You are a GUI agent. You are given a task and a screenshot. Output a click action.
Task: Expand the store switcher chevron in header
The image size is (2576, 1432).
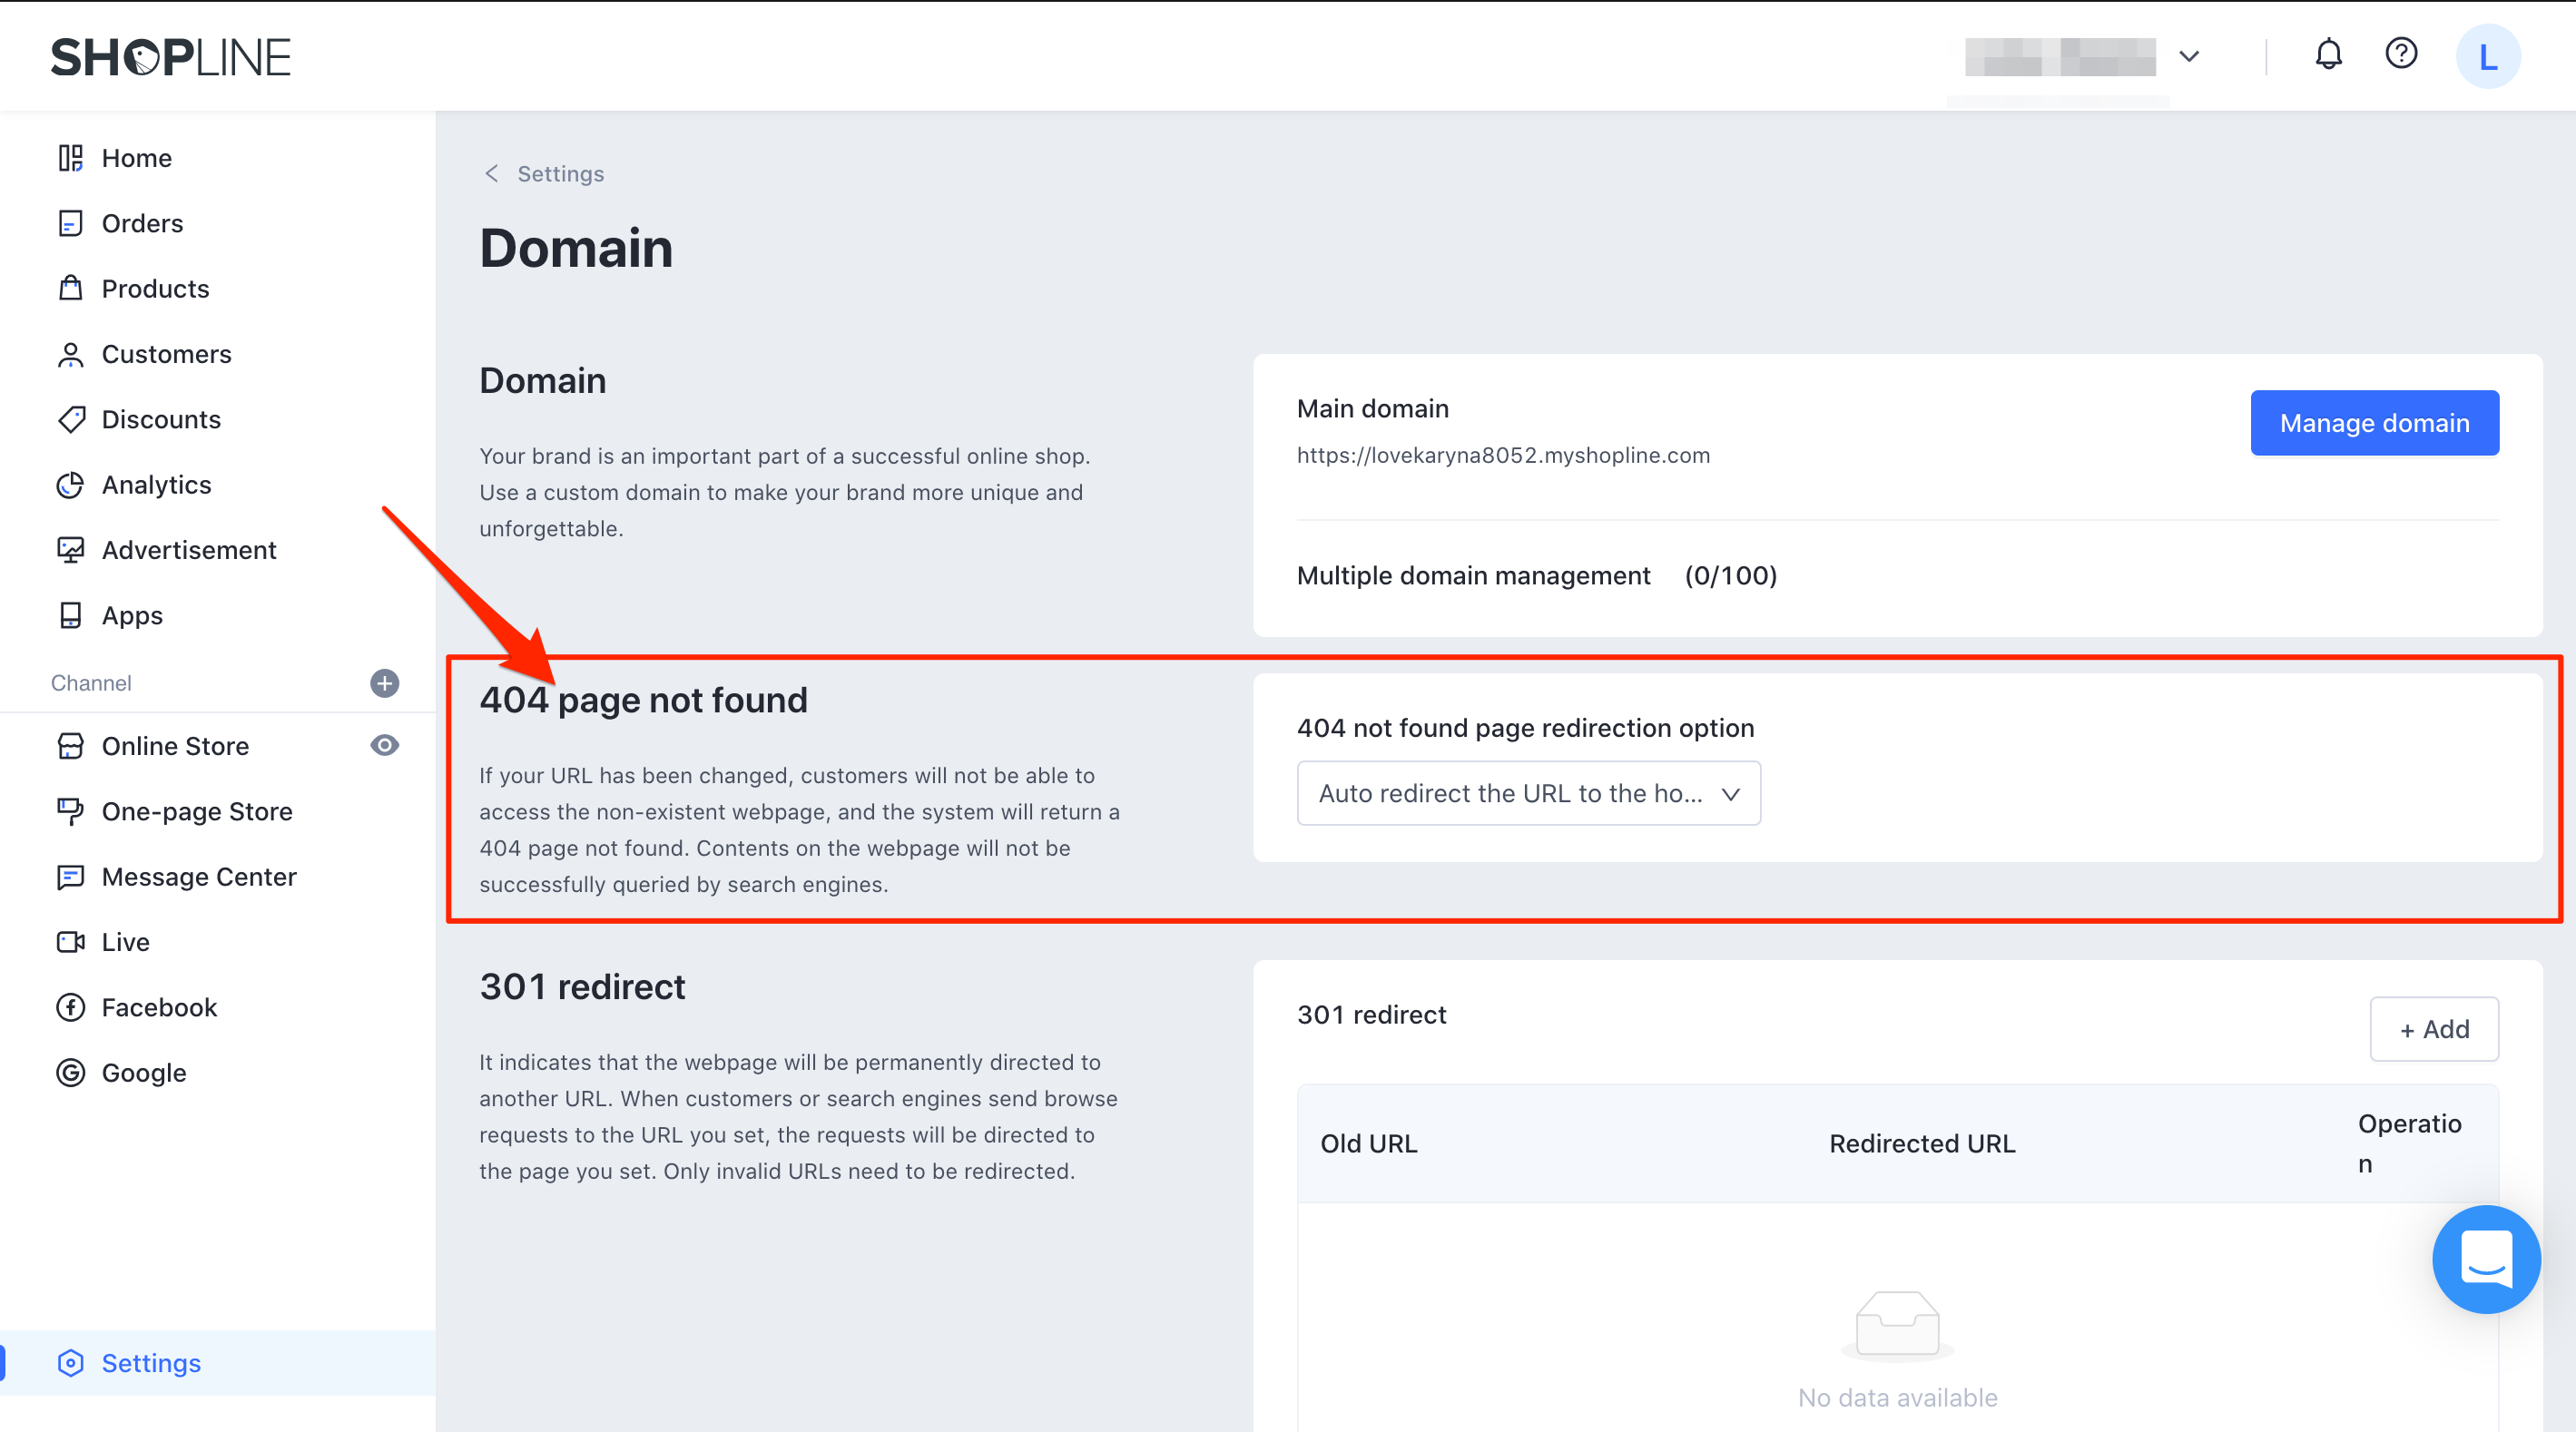click(x=2189, y=57)
